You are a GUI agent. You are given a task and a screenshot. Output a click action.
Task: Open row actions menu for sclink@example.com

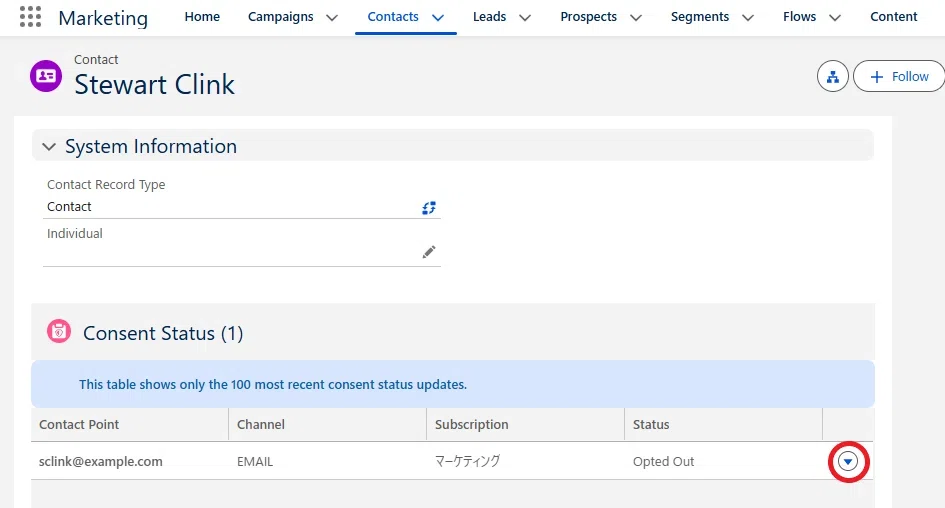848,462
